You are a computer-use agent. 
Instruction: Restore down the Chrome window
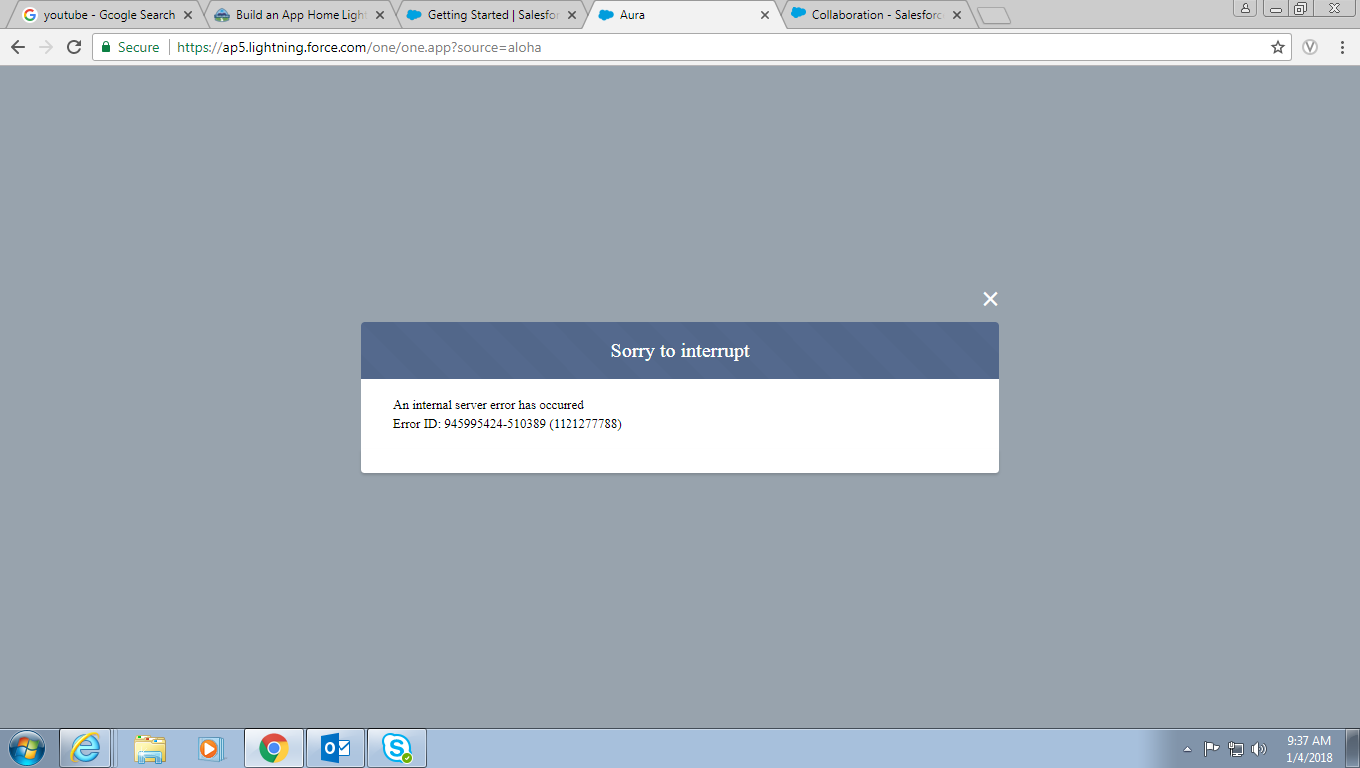click(x=1301, y=8)
